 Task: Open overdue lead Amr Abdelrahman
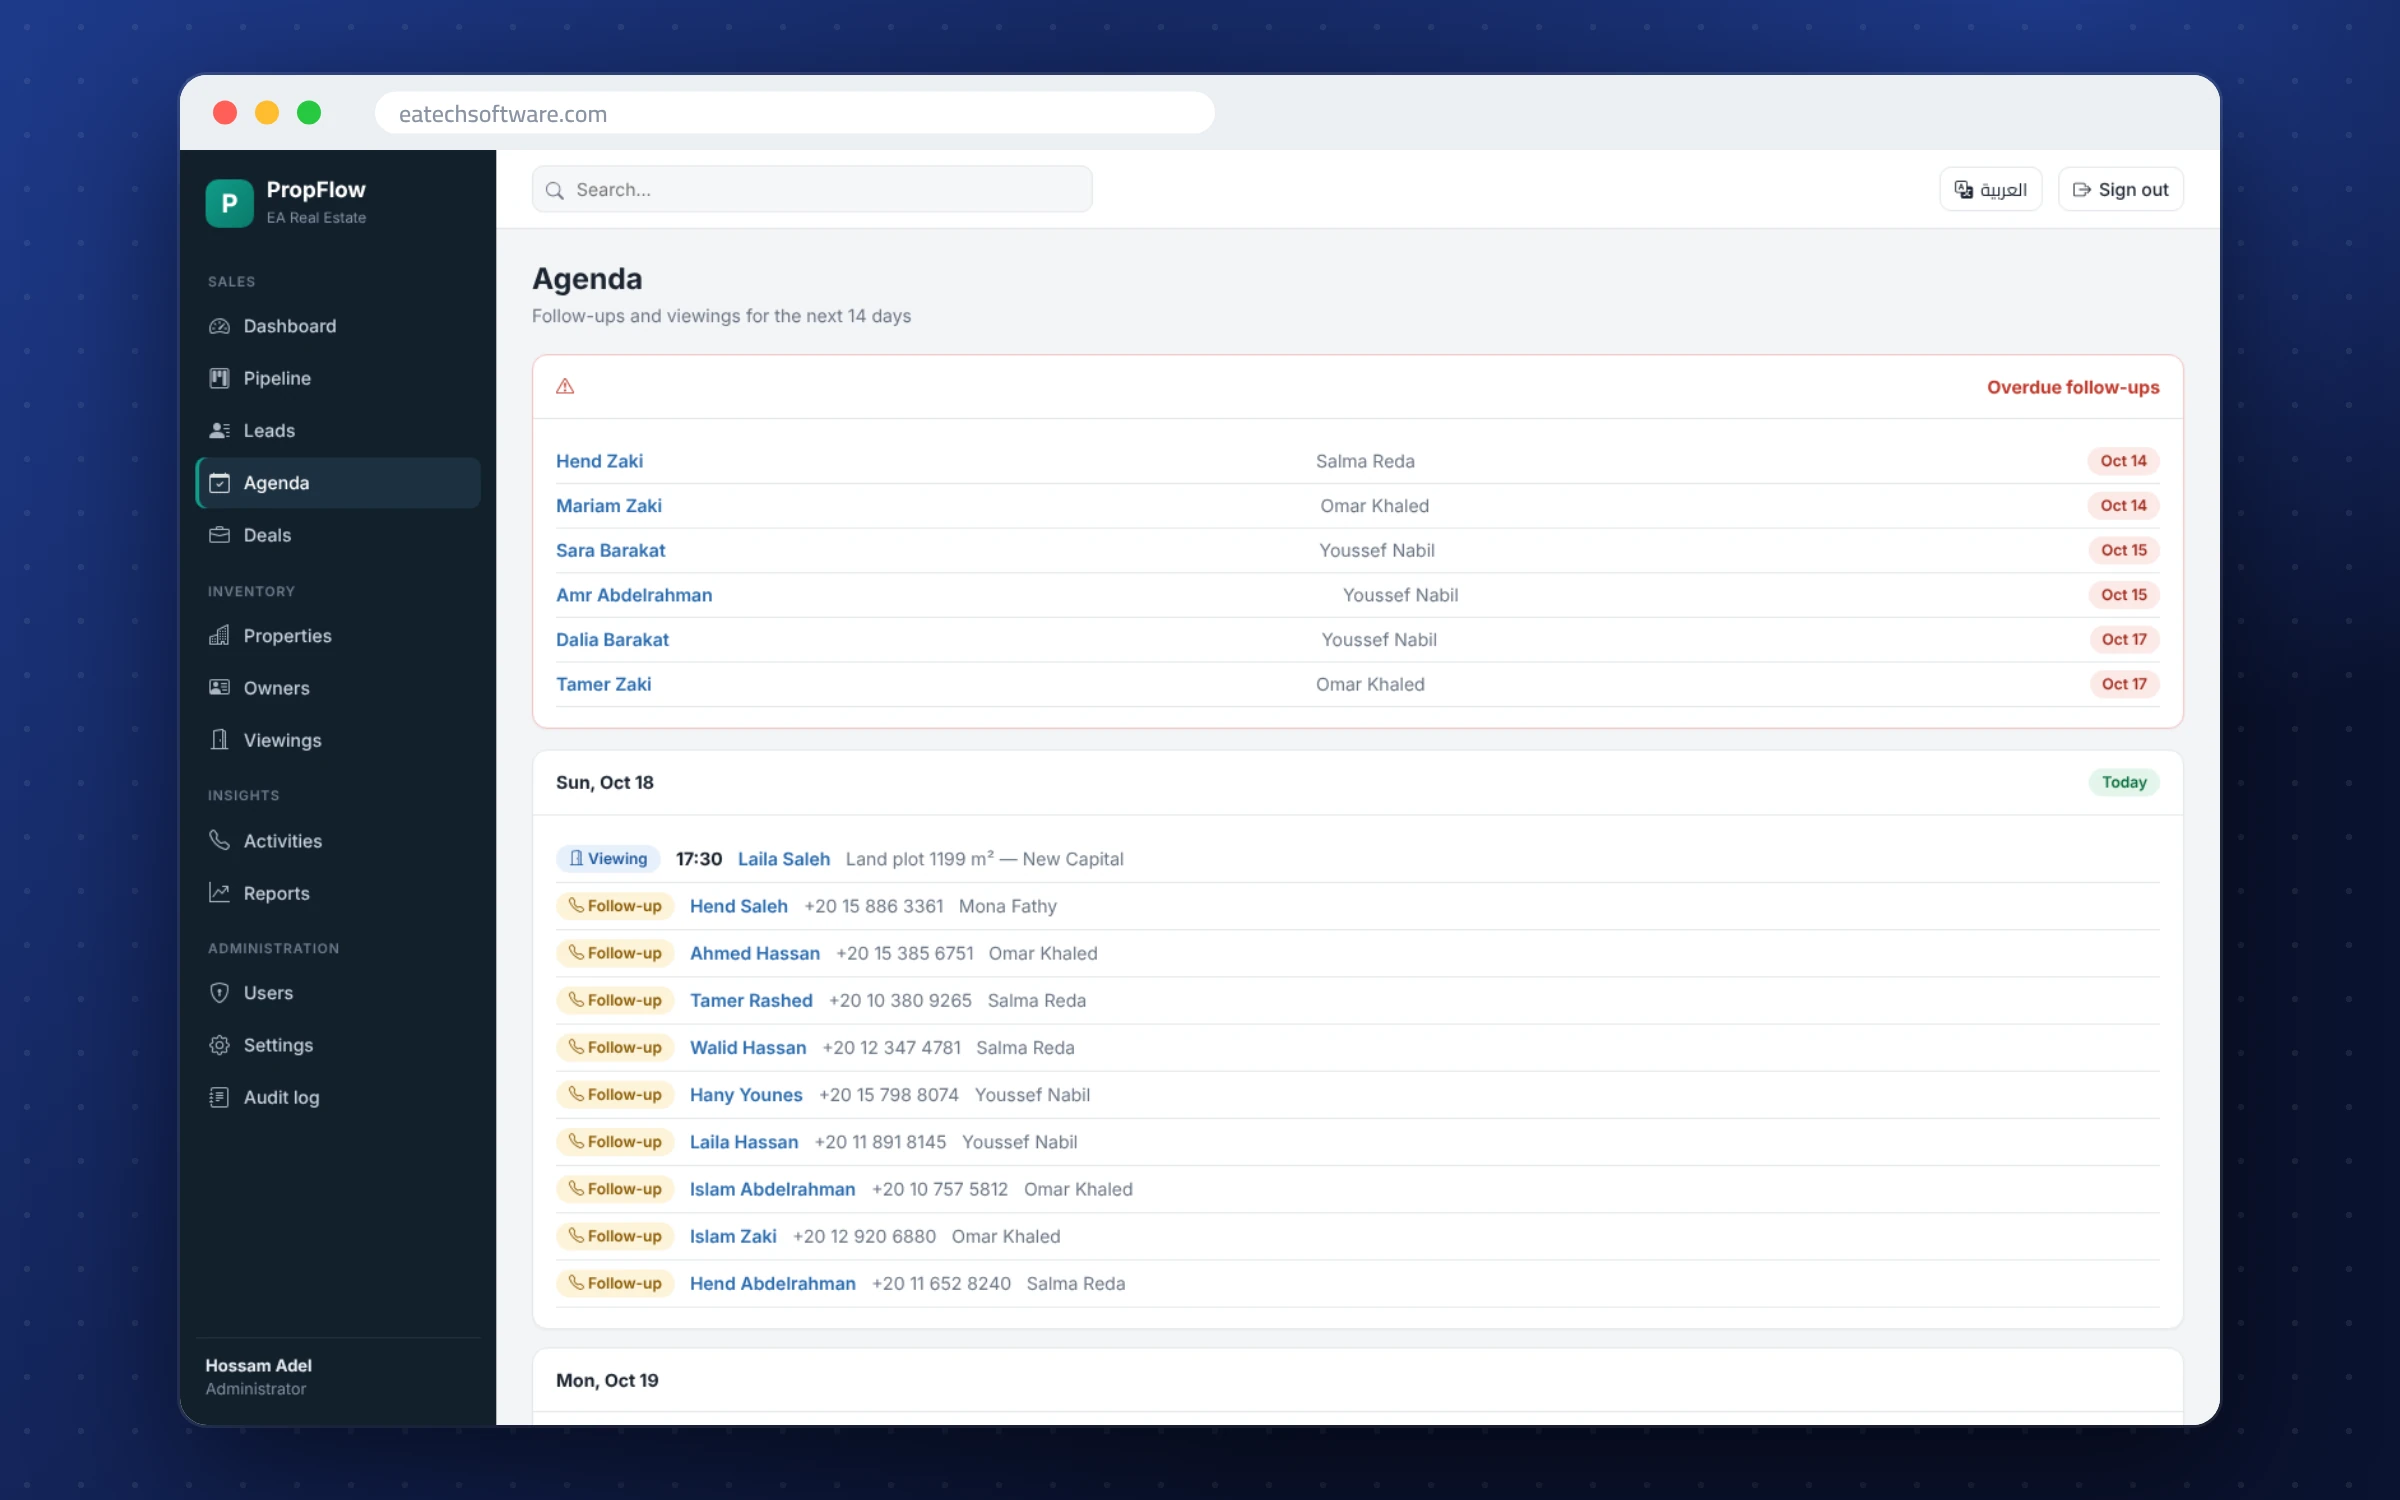coord(634,595)
